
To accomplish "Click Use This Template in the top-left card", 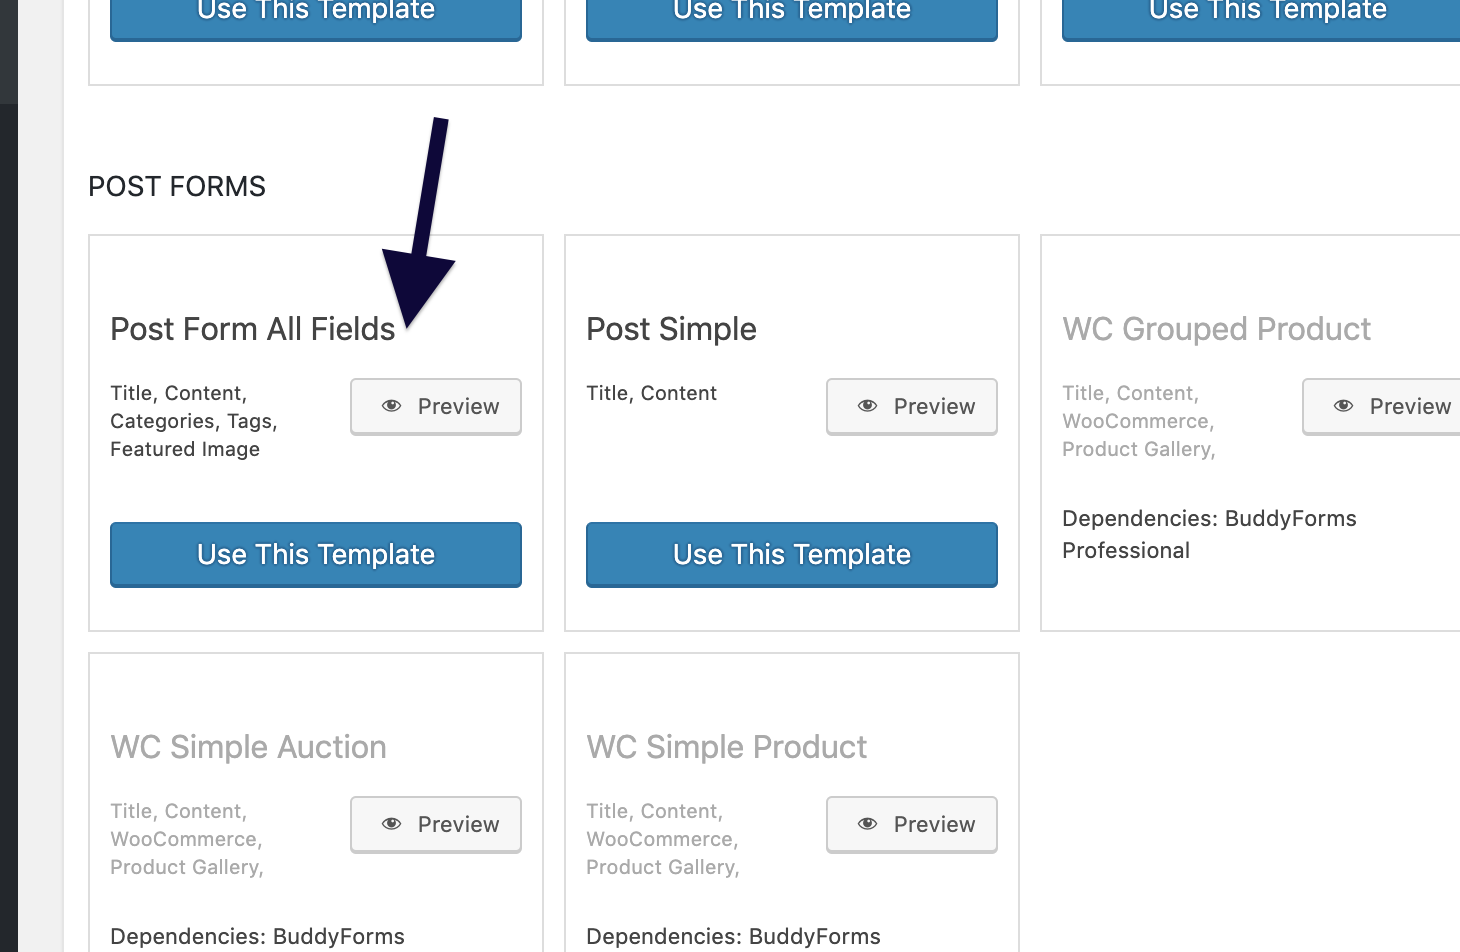I will pyautogui.click(x=315, y=10).
